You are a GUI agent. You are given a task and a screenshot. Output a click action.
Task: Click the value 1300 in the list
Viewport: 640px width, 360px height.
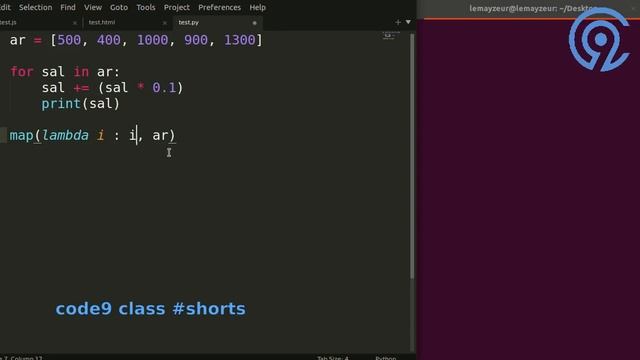pos(240,40)
